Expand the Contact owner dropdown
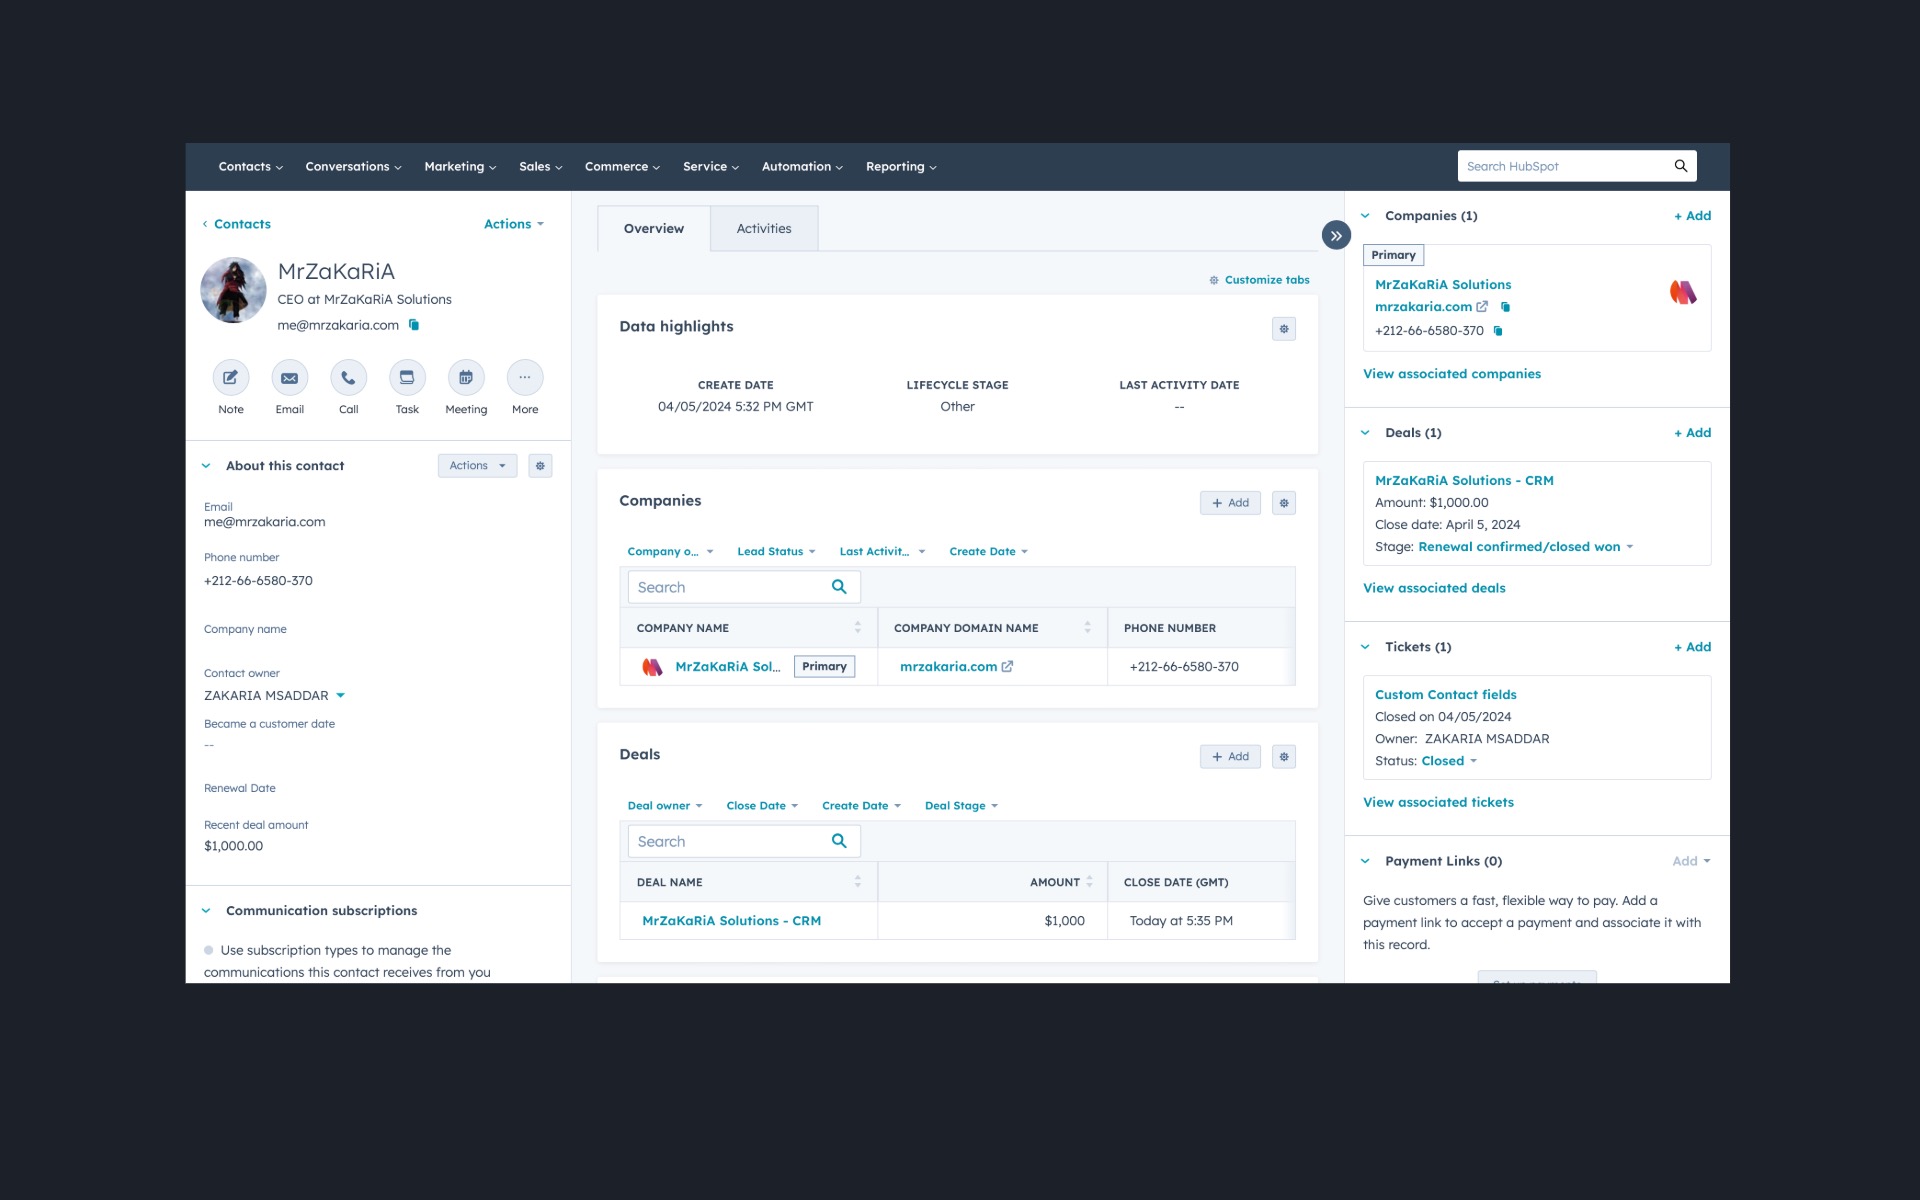The image size is (1920, 1200). pyautogui.click(x=343, y=695)
